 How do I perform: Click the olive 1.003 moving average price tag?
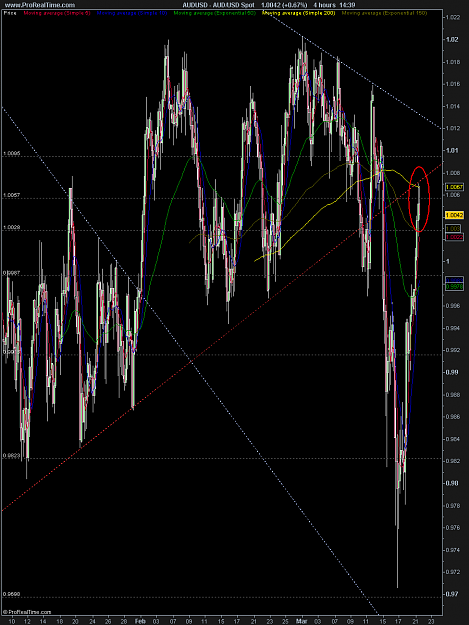[453, 228]
